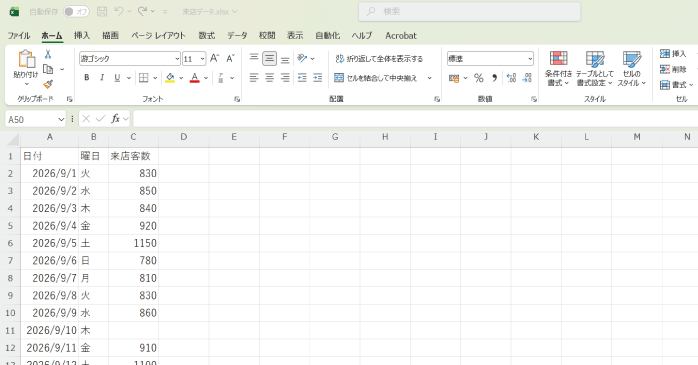
Task: Toggle the AutoSave (自動保存) switch
Action: click(76, 12)
